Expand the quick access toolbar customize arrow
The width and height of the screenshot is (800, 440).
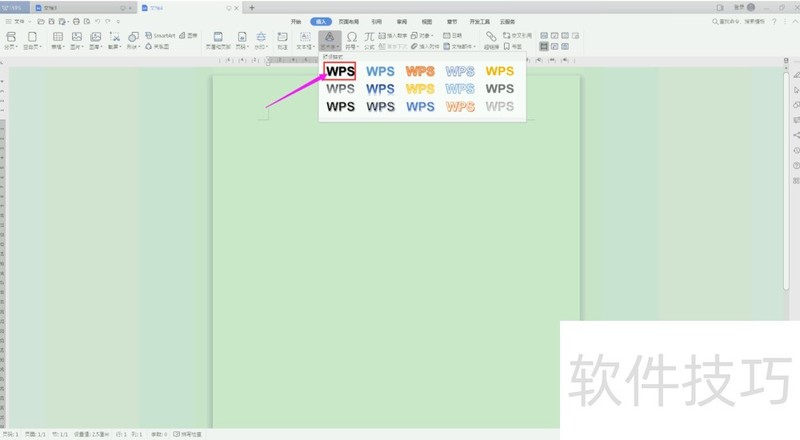pyautogui.click(x=118, y=21)
